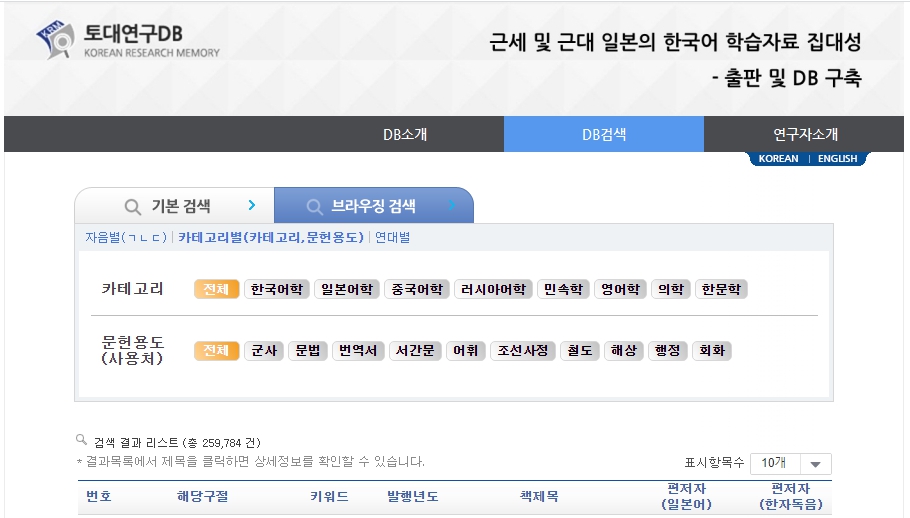
Task: Filter by 조선사정 usage
Action: pyautogui.click(x=523, y=350)
